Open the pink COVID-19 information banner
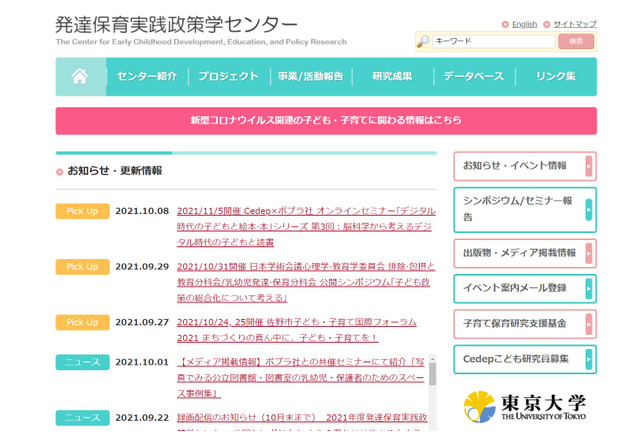640x437 pixels. [x=326, y=121]
